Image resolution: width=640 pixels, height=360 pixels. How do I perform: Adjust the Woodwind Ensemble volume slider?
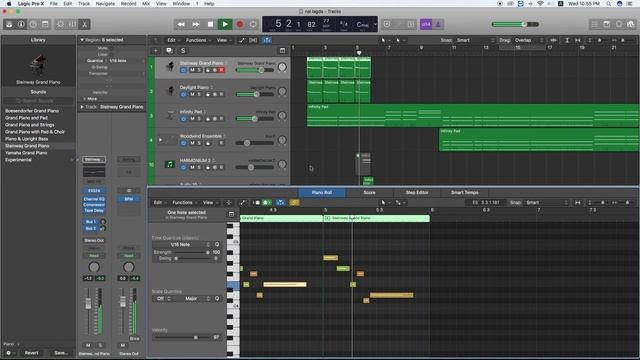(255, 143)
